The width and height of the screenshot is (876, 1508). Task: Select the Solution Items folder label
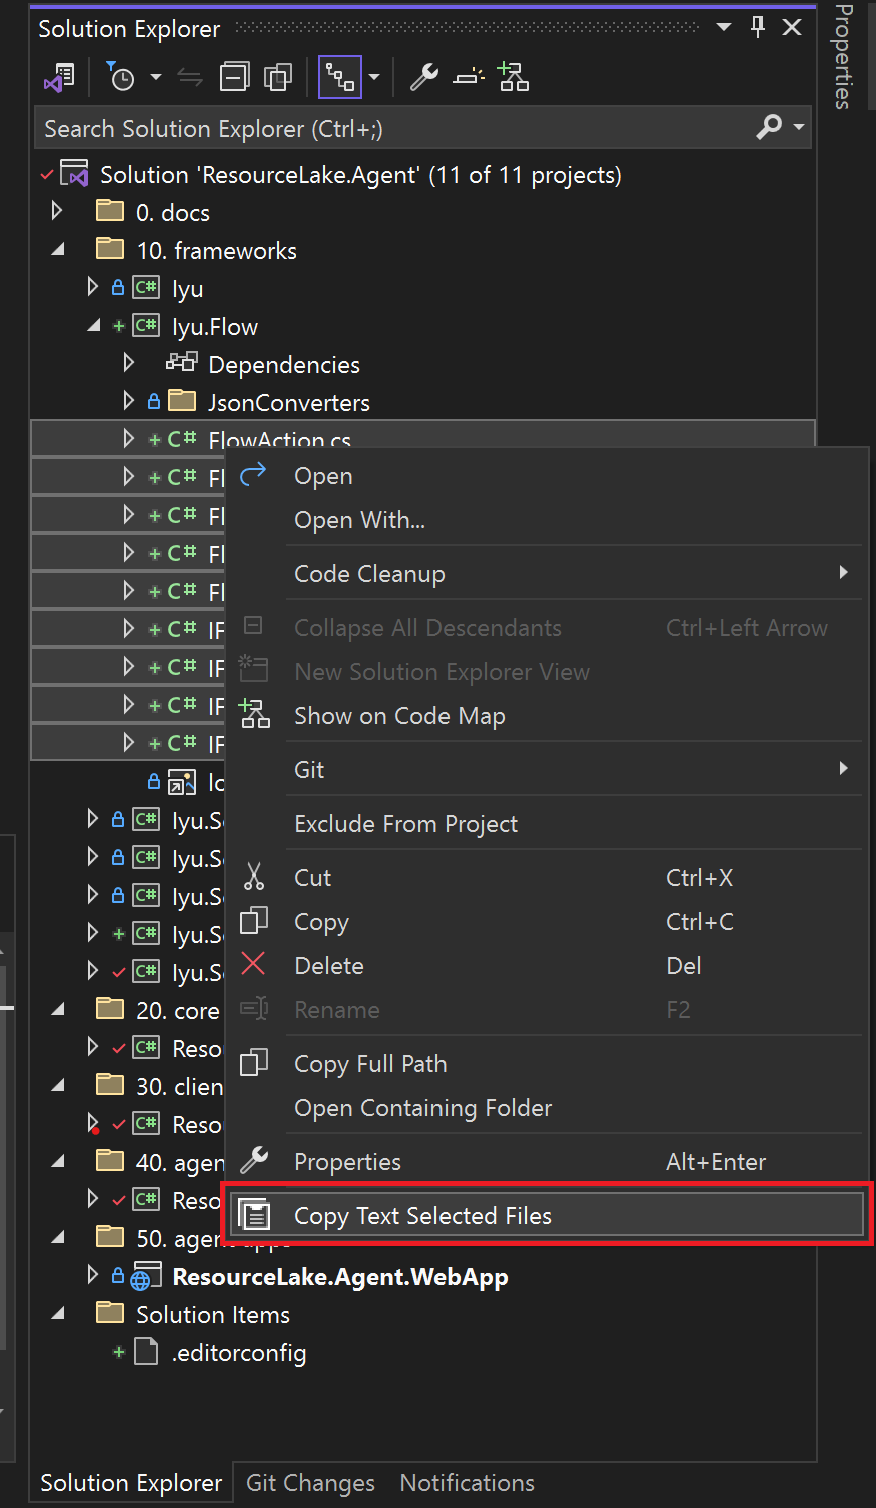pyautogui.click(x=213, y=1315)
